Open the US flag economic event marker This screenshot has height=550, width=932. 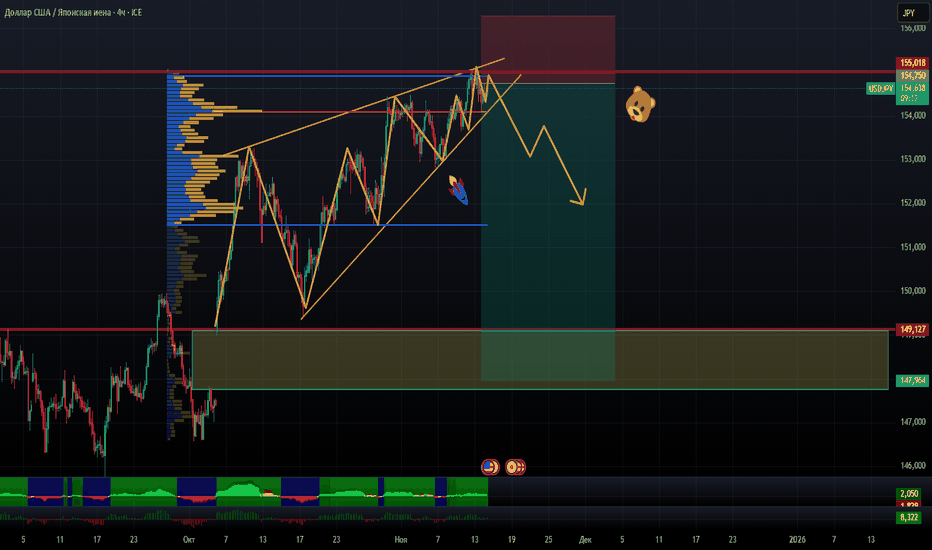click(x=489, y=466)
